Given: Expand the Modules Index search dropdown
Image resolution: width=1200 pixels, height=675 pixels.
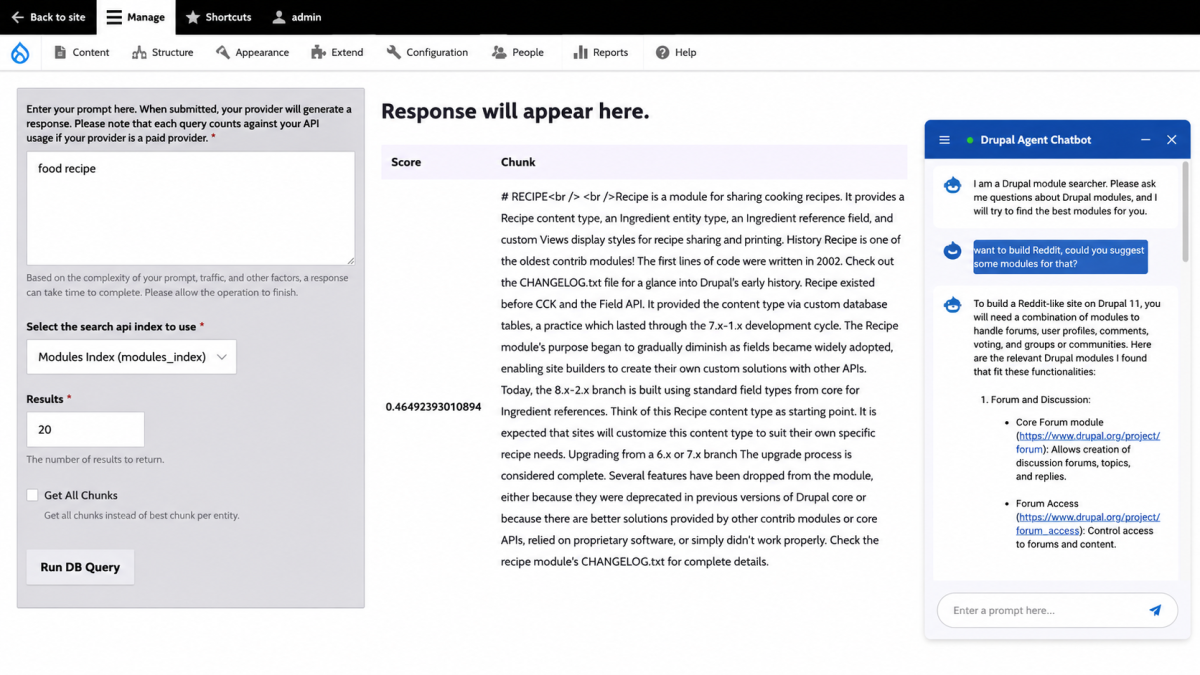Looking at the screenshot, I should coord(131,357).
